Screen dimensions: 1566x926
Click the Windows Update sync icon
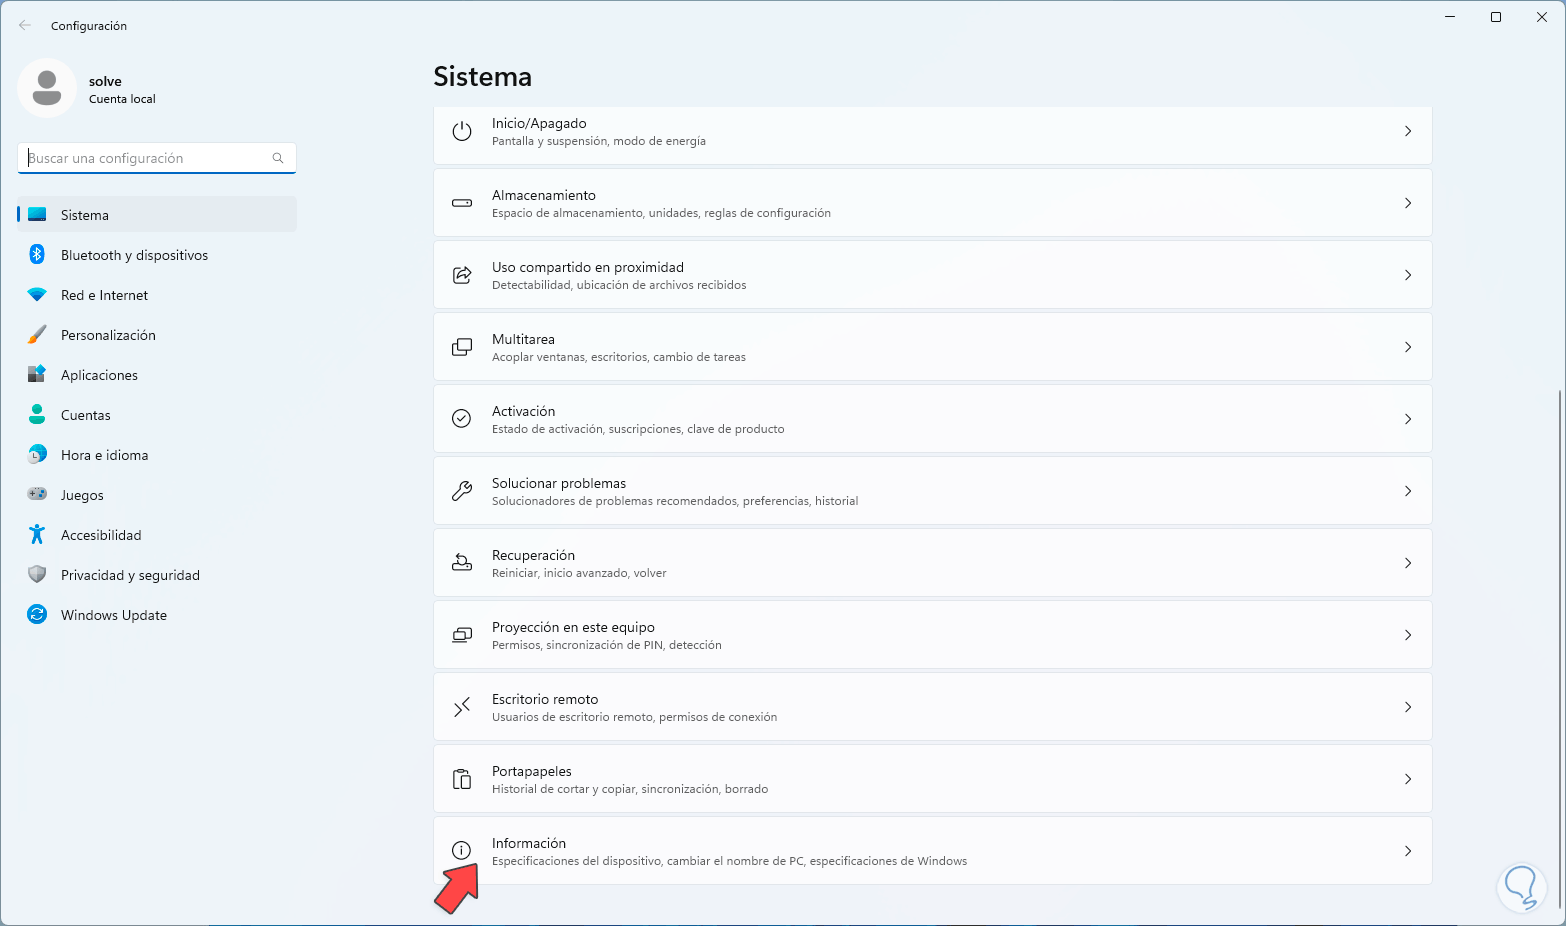(x=37, y=614)
